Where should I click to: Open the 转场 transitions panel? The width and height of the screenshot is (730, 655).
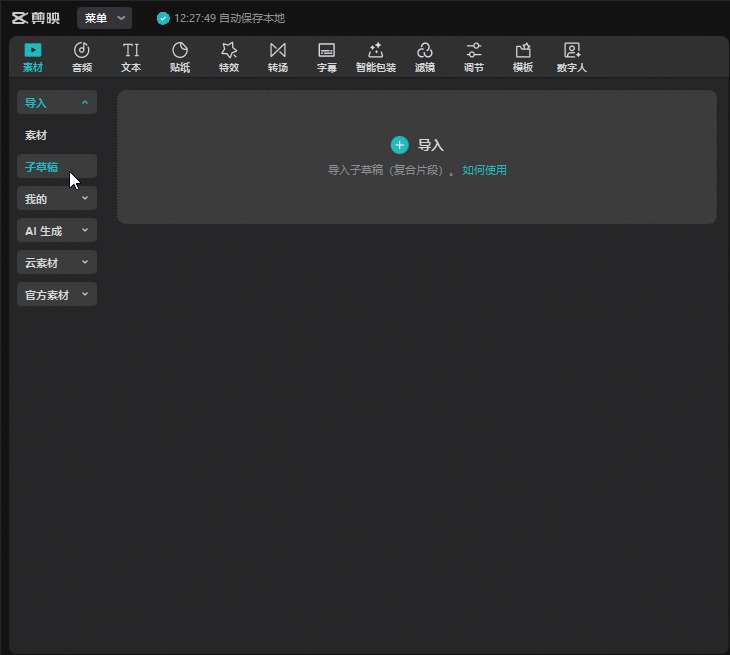tap(278, 57)
